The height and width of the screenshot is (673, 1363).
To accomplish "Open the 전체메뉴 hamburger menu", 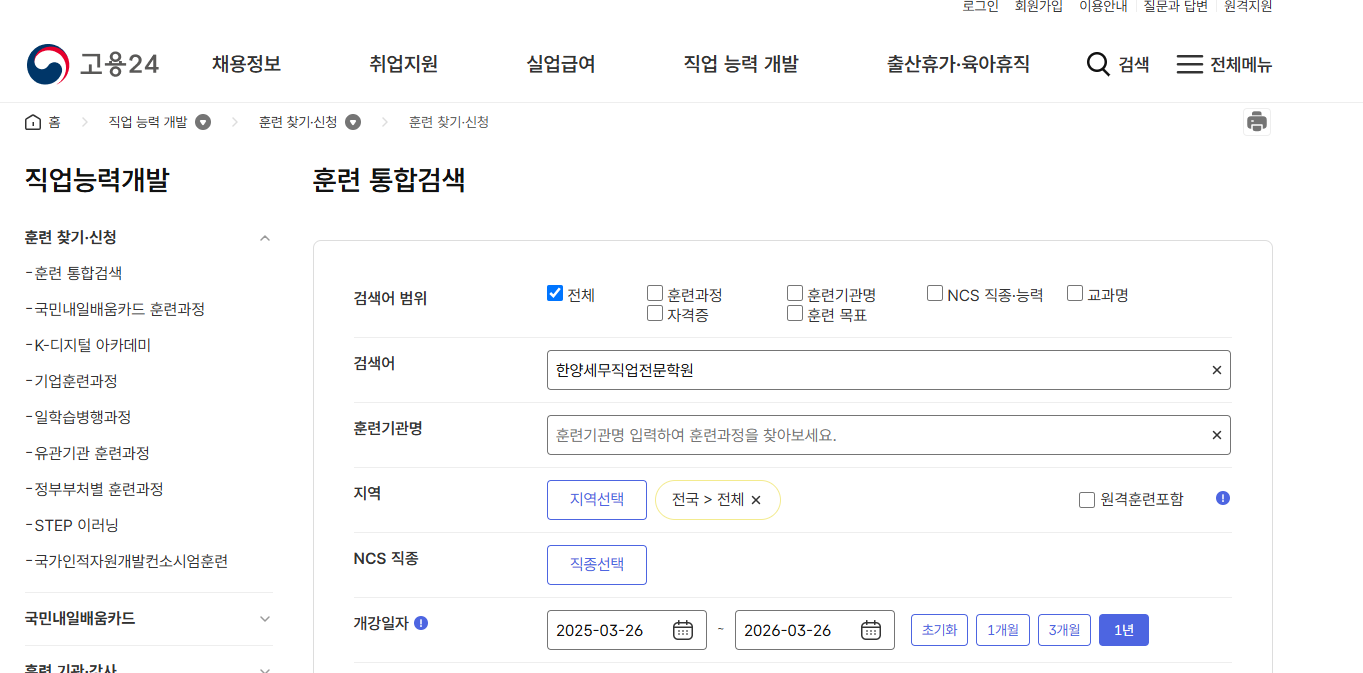I will click(x=1189, y=65).
